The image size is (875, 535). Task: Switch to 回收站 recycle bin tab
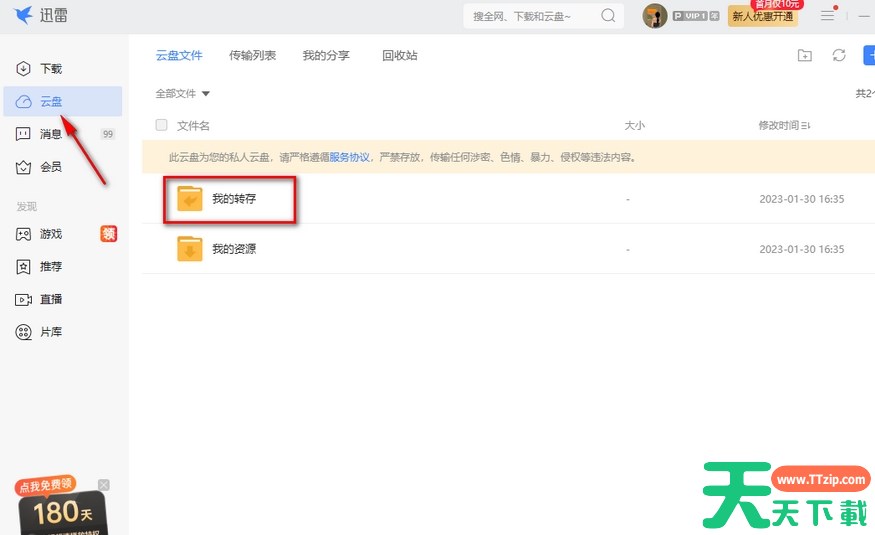(400, 56)
